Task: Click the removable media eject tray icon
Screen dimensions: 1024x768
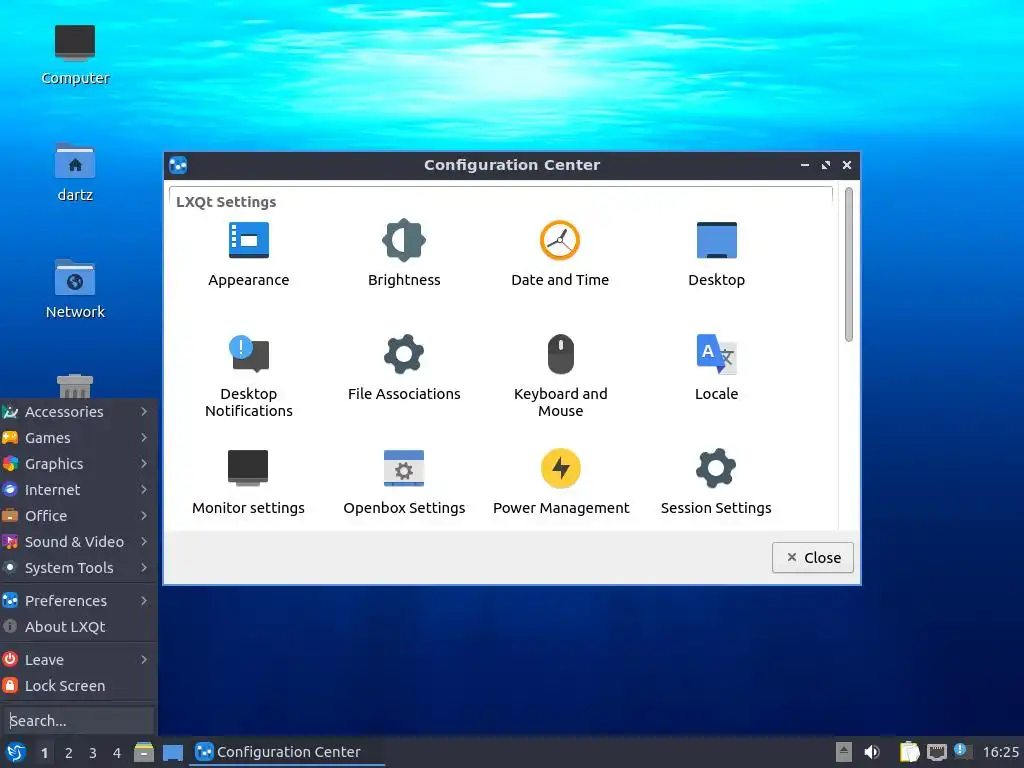Action: [x=844, y=752]
